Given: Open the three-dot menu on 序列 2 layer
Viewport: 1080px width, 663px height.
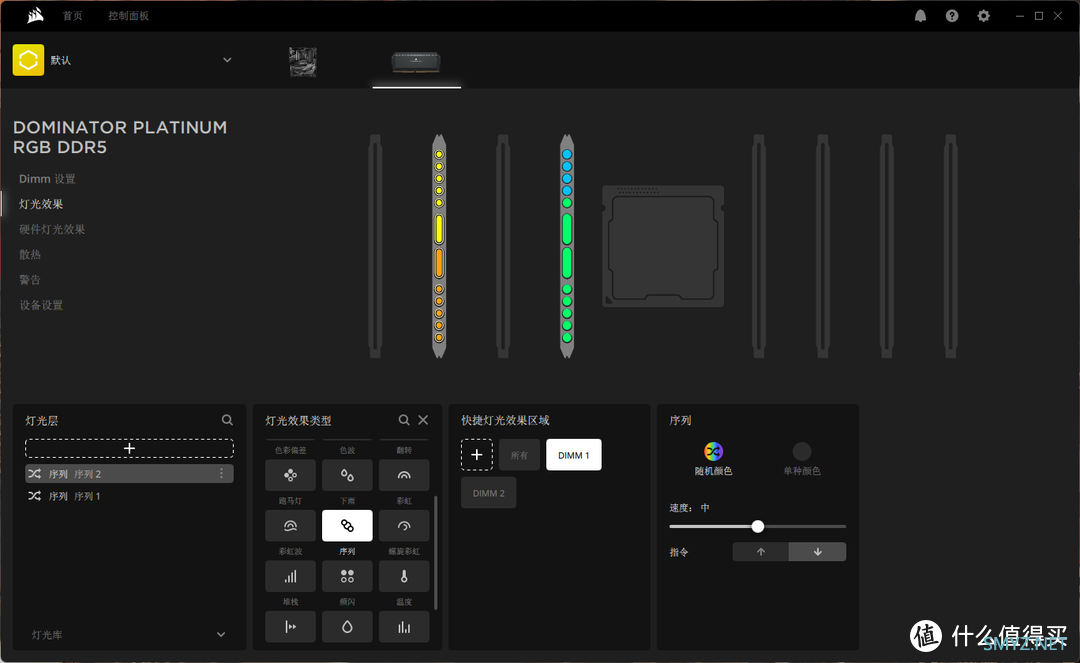Looking at the screenshot, I should pos(221,474).
